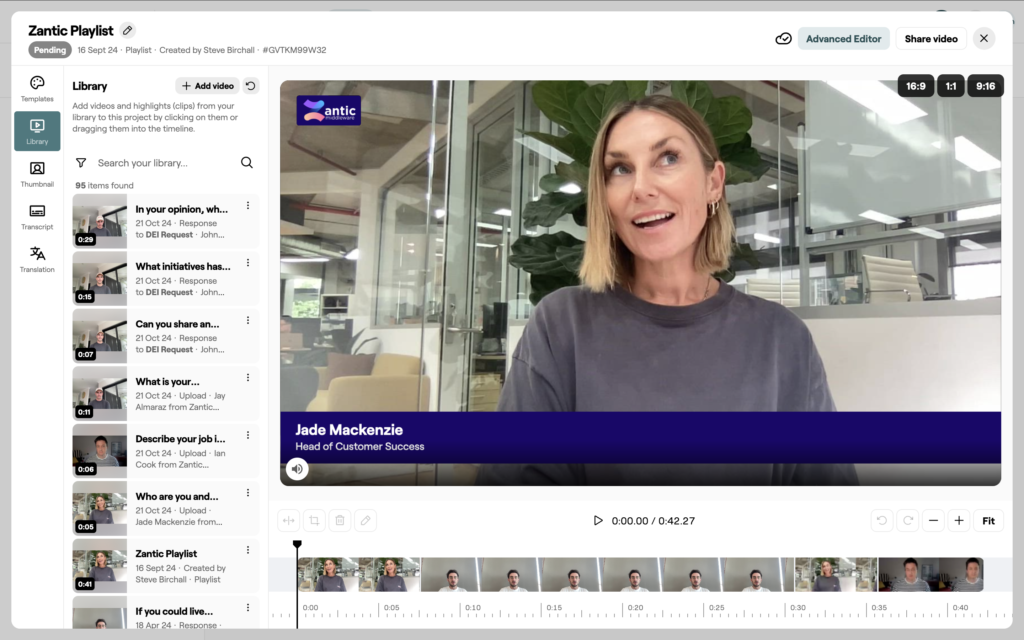
Task: Click the Pending status badge
Action: pos(50,50)
